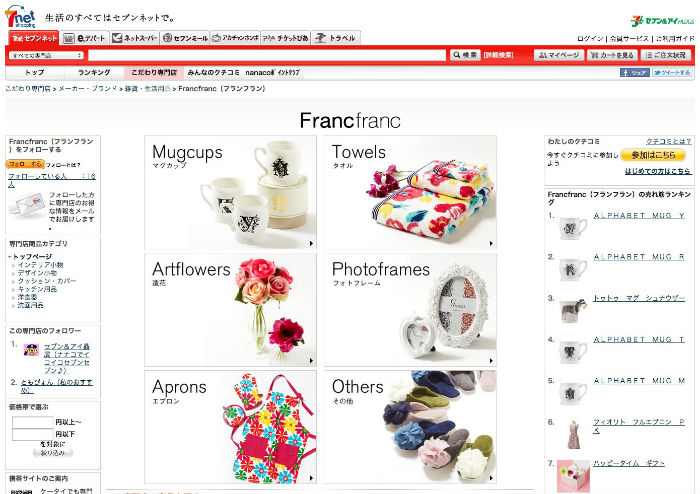Open the Artflowers category banner

[x=230, y=310]
